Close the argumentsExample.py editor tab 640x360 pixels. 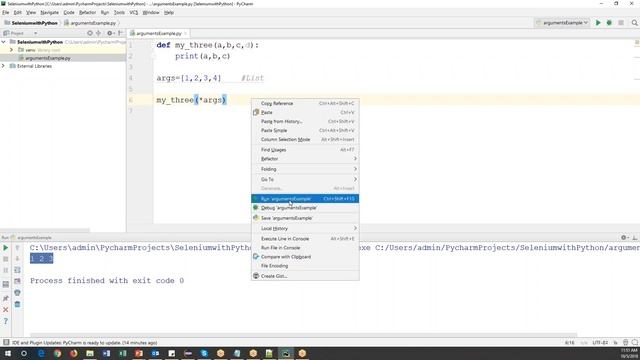tap(185, 33)
